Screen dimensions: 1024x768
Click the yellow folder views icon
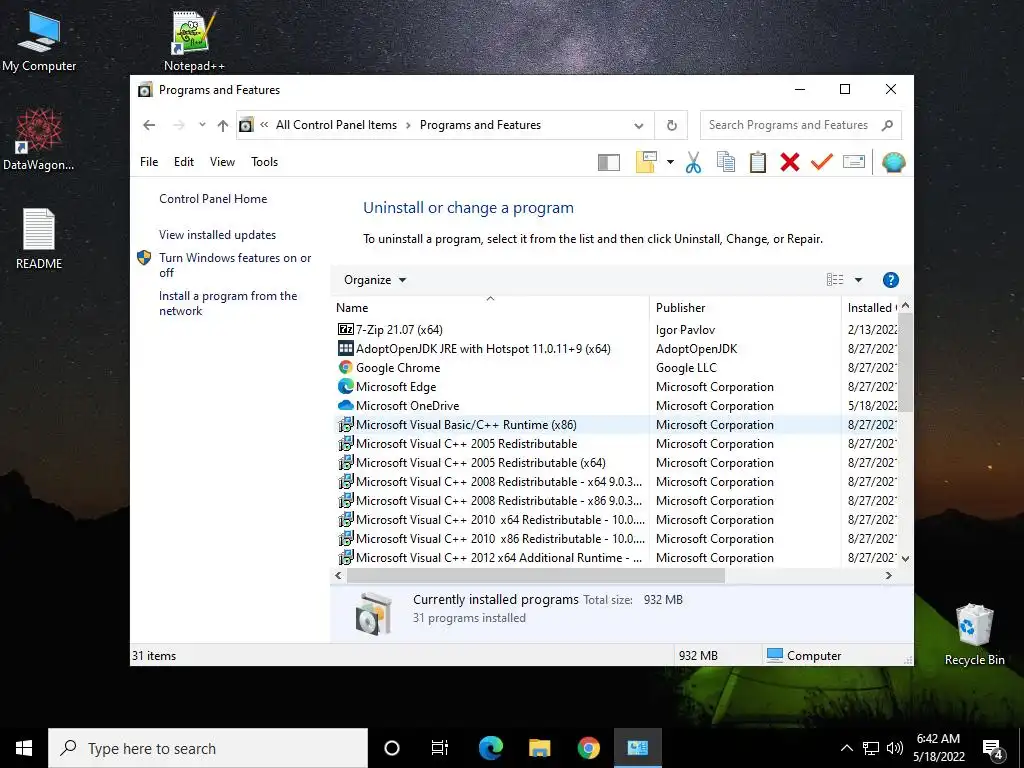pyautogui.click(x=646, y=162)
